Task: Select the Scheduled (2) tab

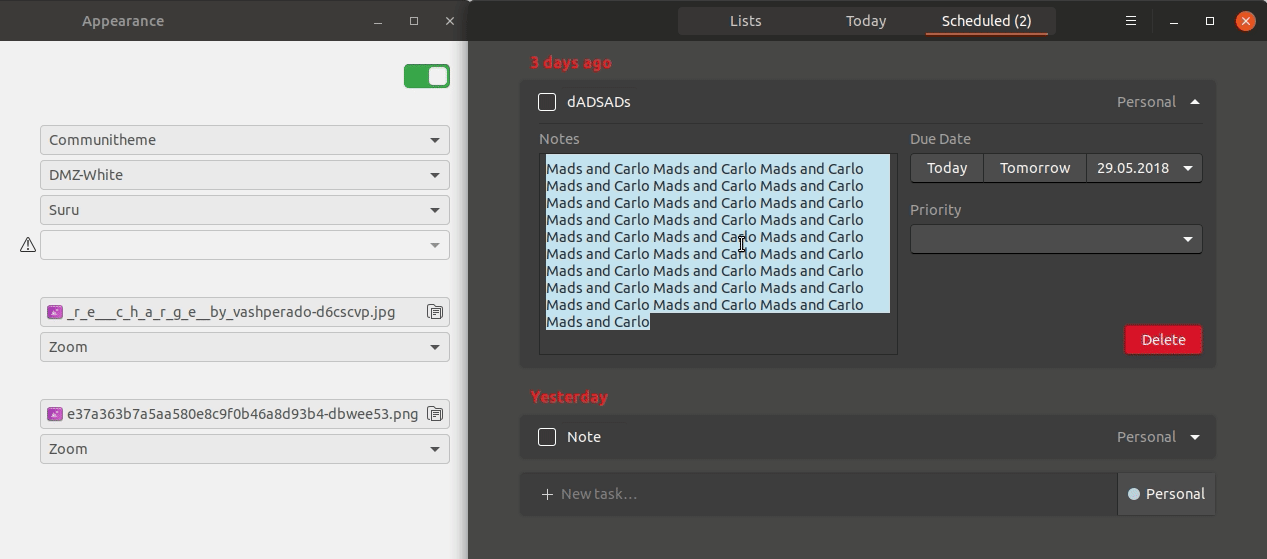Action: pos(987,21)
